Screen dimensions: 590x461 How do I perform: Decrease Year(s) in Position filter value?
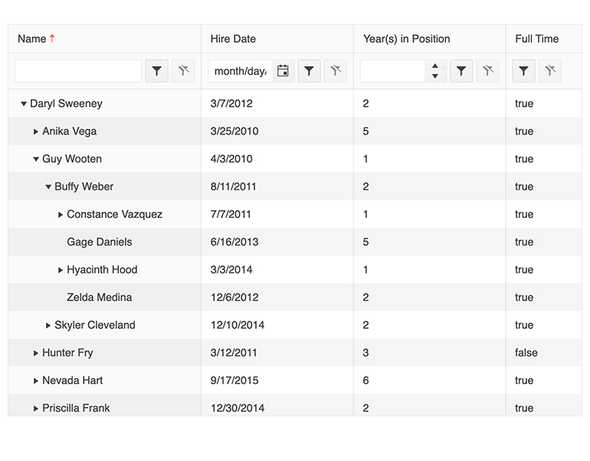[435, 76]
